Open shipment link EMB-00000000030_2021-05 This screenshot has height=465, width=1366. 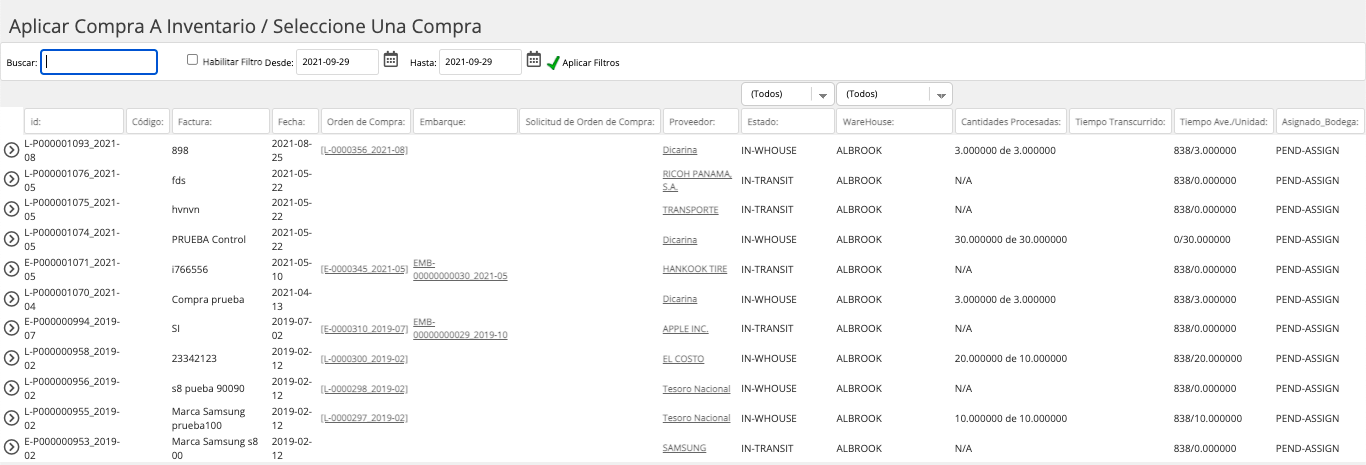[x=460, y=269]
